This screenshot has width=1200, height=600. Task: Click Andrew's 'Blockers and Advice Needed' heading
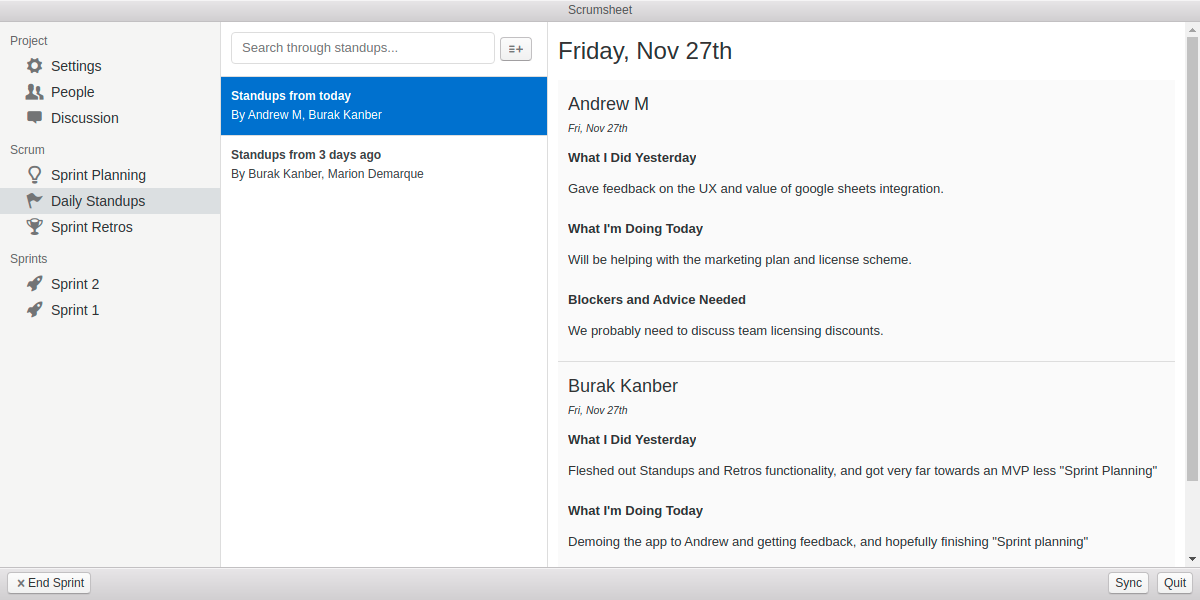click(x=657, y=300)
